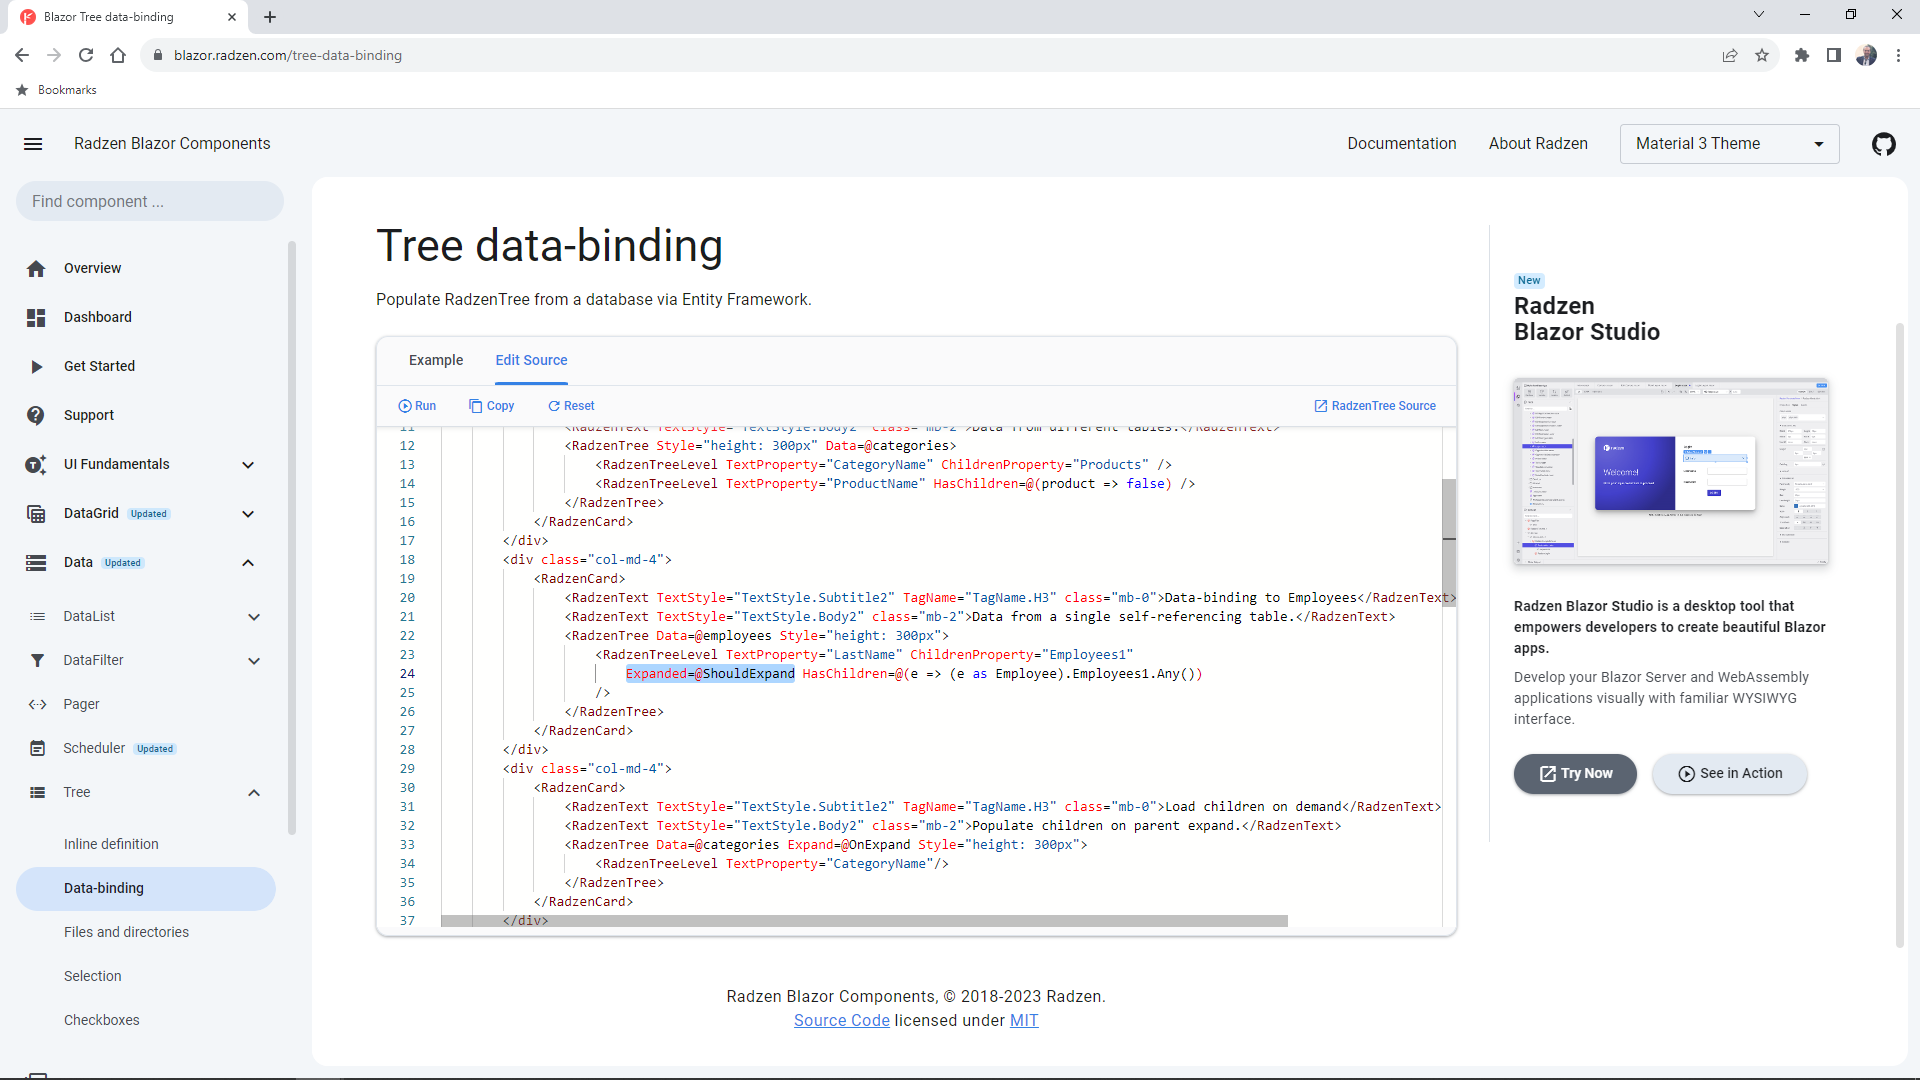Close the Blazor Tree data-binding tab
Viewport: 1920px width, 1080px height.
[232, 17]
